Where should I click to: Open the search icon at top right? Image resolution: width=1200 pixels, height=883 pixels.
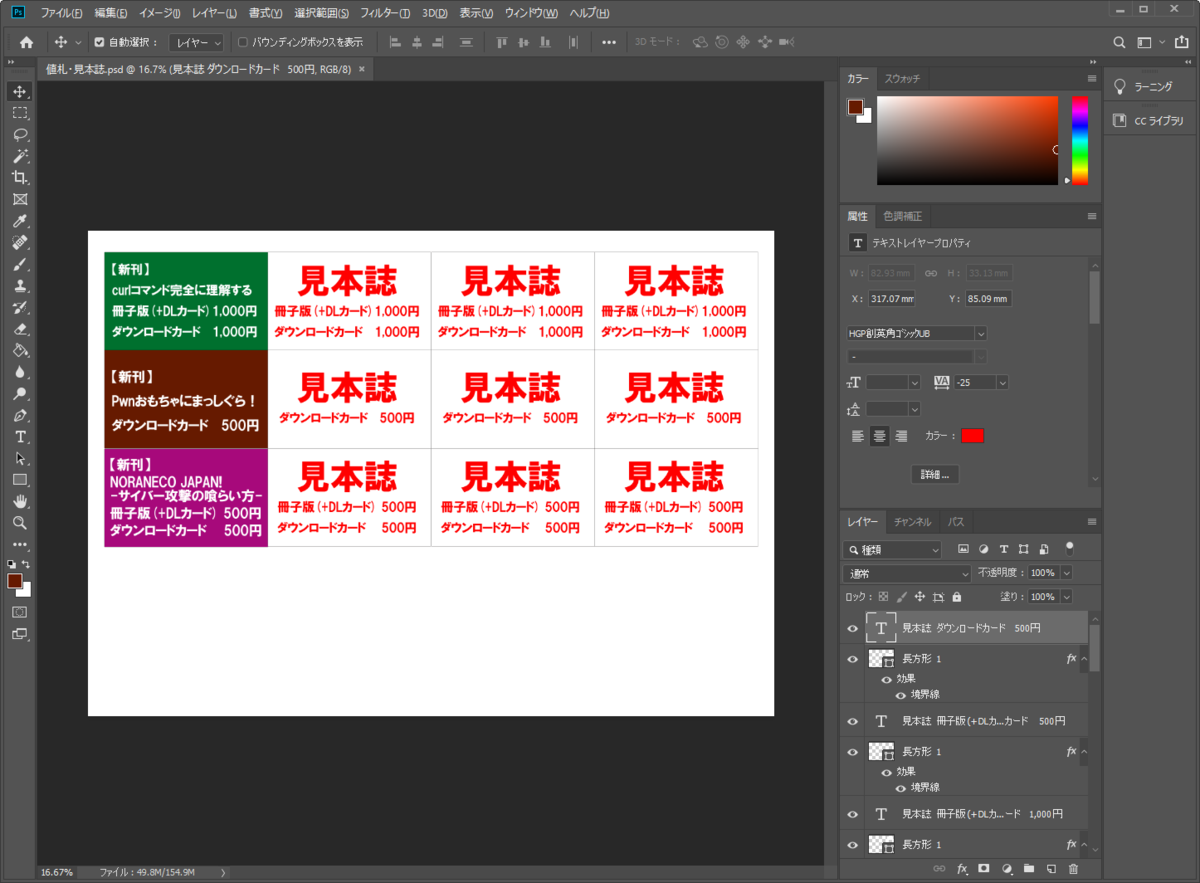click(1120, 42)
